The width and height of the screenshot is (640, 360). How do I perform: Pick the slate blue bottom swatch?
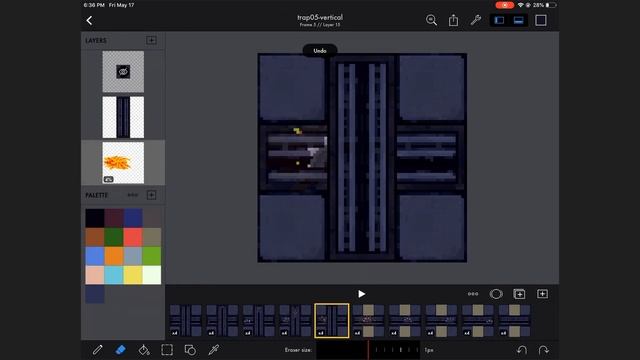tap(95, 294)
